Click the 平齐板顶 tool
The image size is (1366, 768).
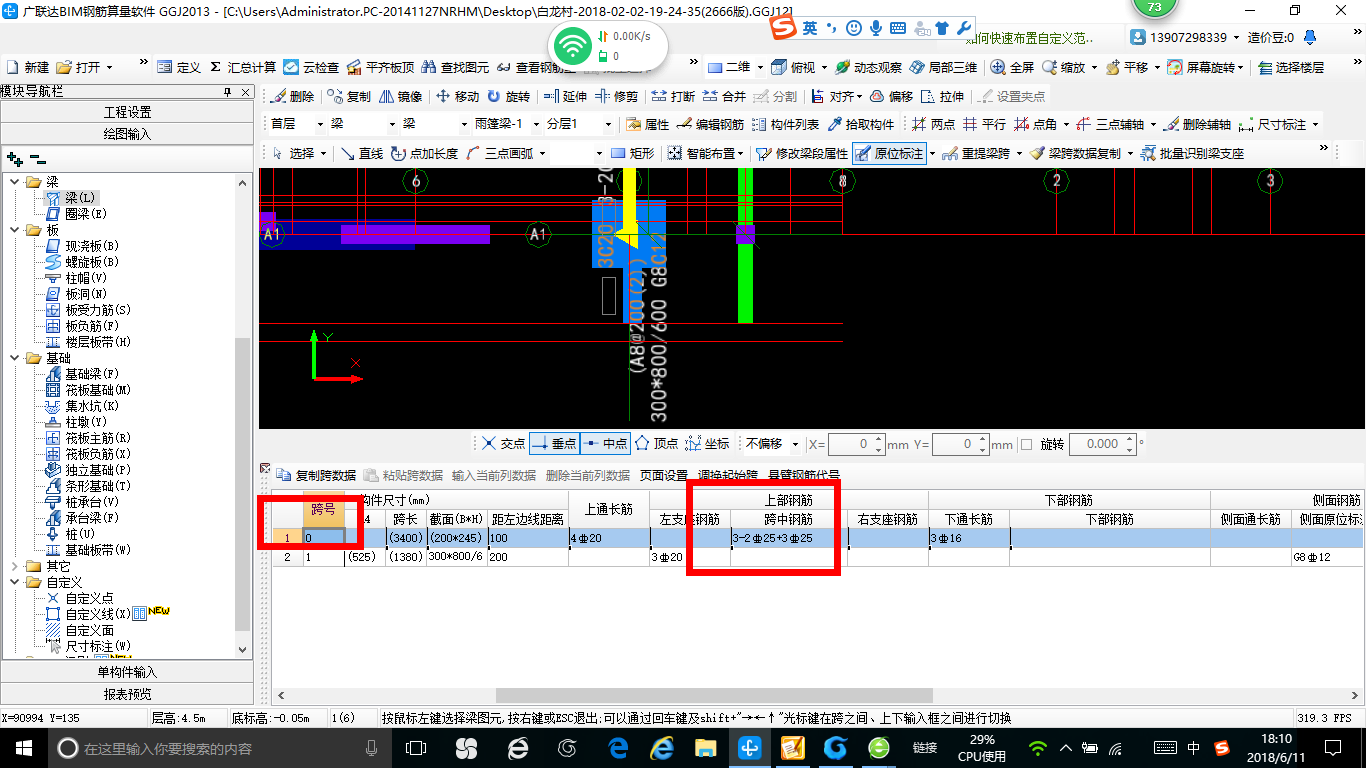[x=380, y=67]
